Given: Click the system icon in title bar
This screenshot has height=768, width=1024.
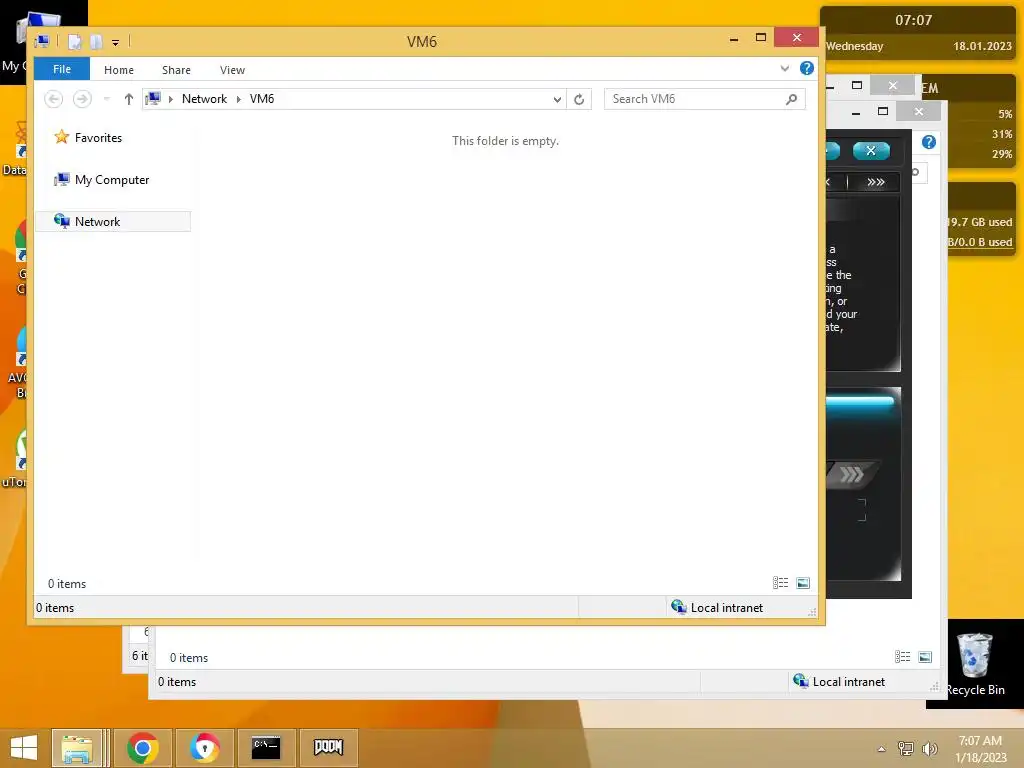Looking at the screenshot, I should pos(42,42).
